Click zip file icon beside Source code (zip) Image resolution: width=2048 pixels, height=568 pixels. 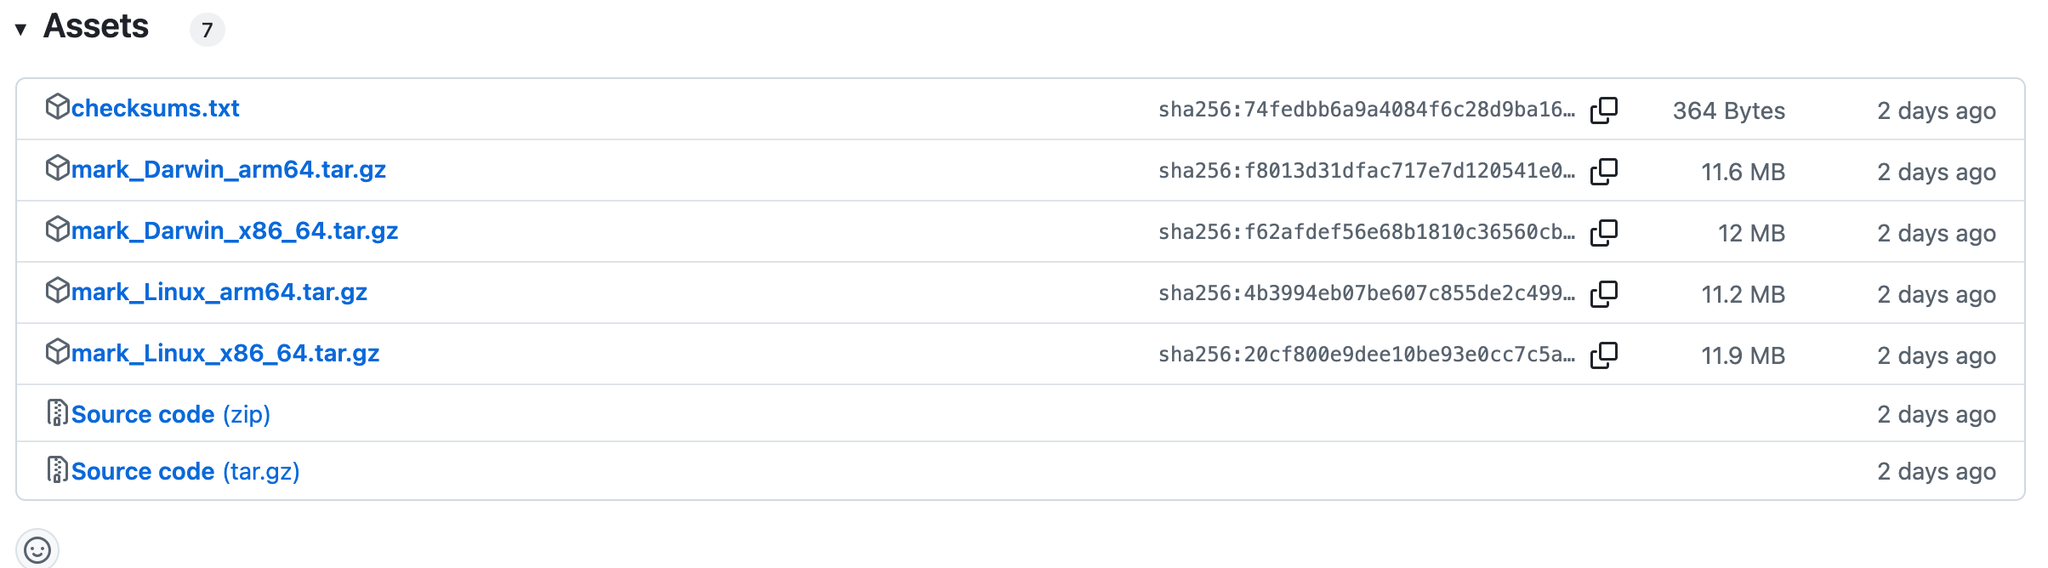coord(57,412)
